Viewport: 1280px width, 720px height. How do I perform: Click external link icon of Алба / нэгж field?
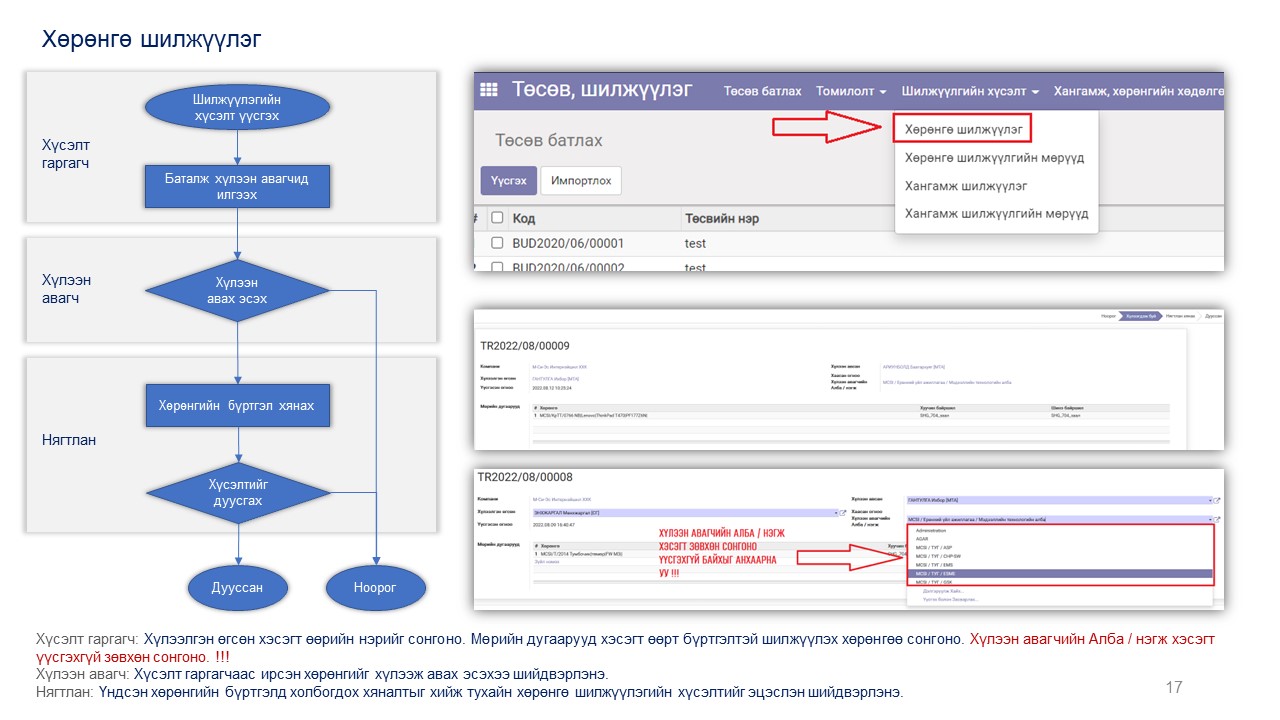[1217, 519]
